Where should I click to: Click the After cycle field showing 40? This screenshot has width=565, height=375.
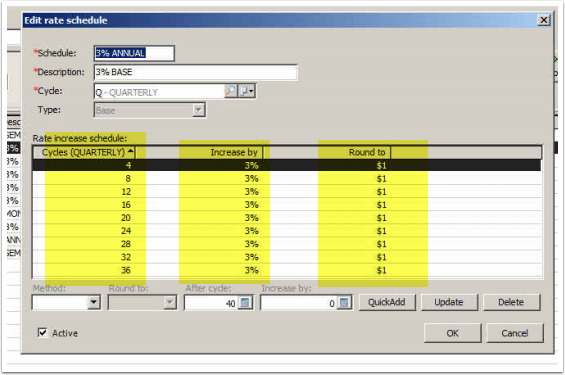coord(211,303)
